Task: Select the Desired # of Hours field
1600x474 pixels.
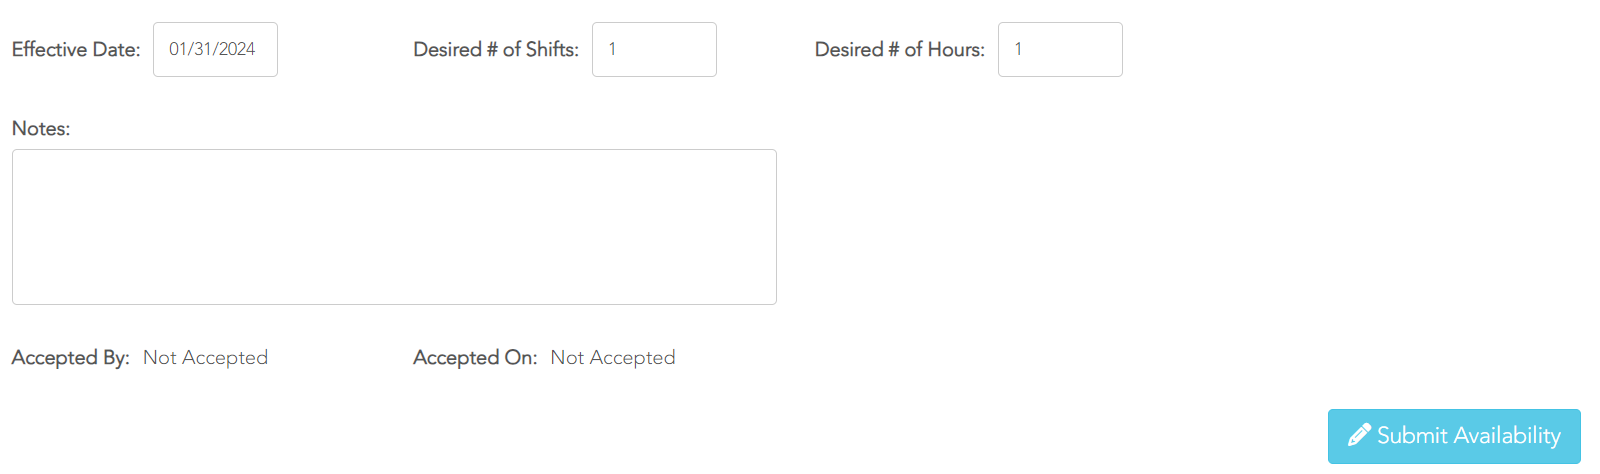Action: (1060, 49)
